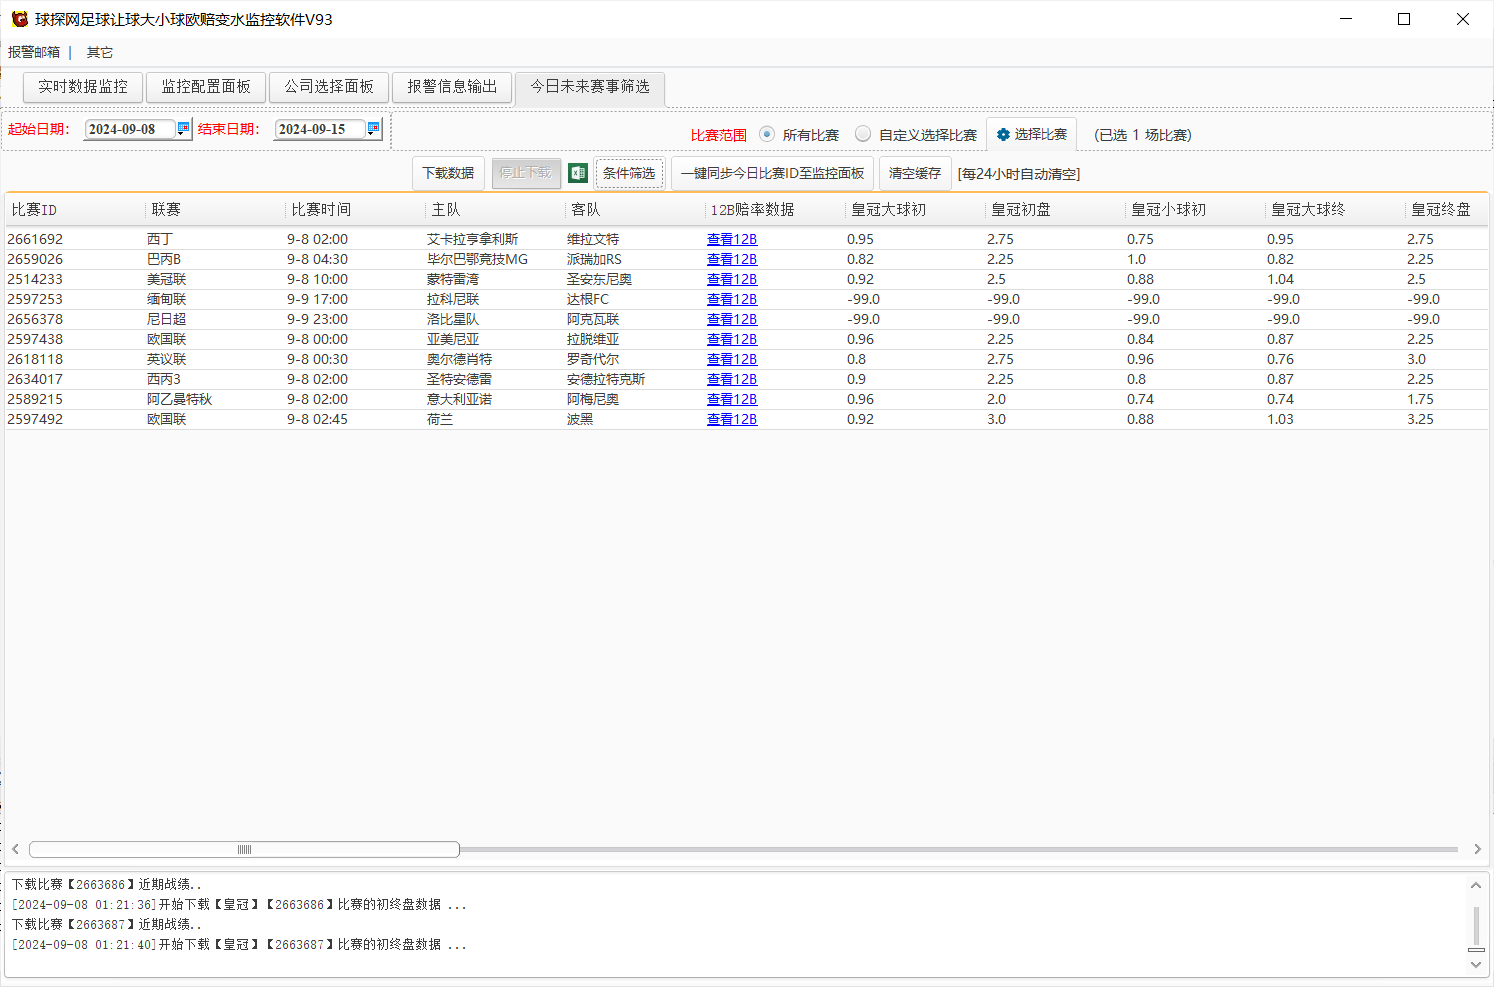Click the 皇冠大球初 column header

click(x=915, y=210)
